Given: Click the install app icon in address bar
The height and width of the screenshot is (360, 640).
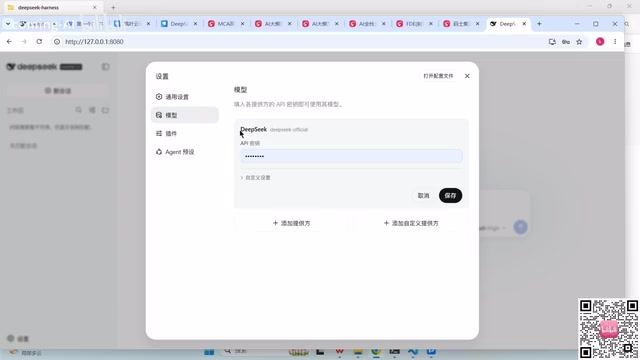Looking at the screenshot, I should pos(552,42).
